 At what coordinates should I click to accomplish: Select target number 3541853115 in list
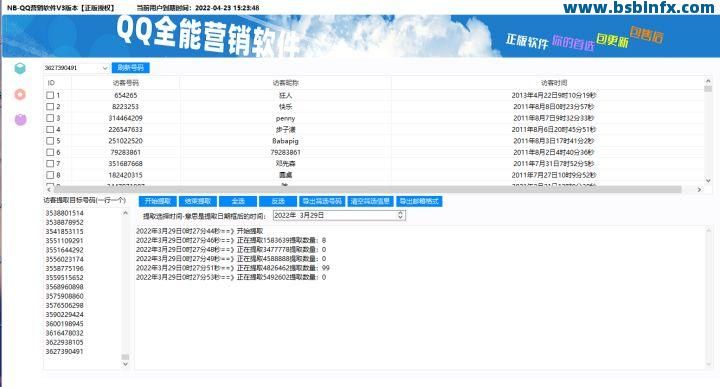64,231
